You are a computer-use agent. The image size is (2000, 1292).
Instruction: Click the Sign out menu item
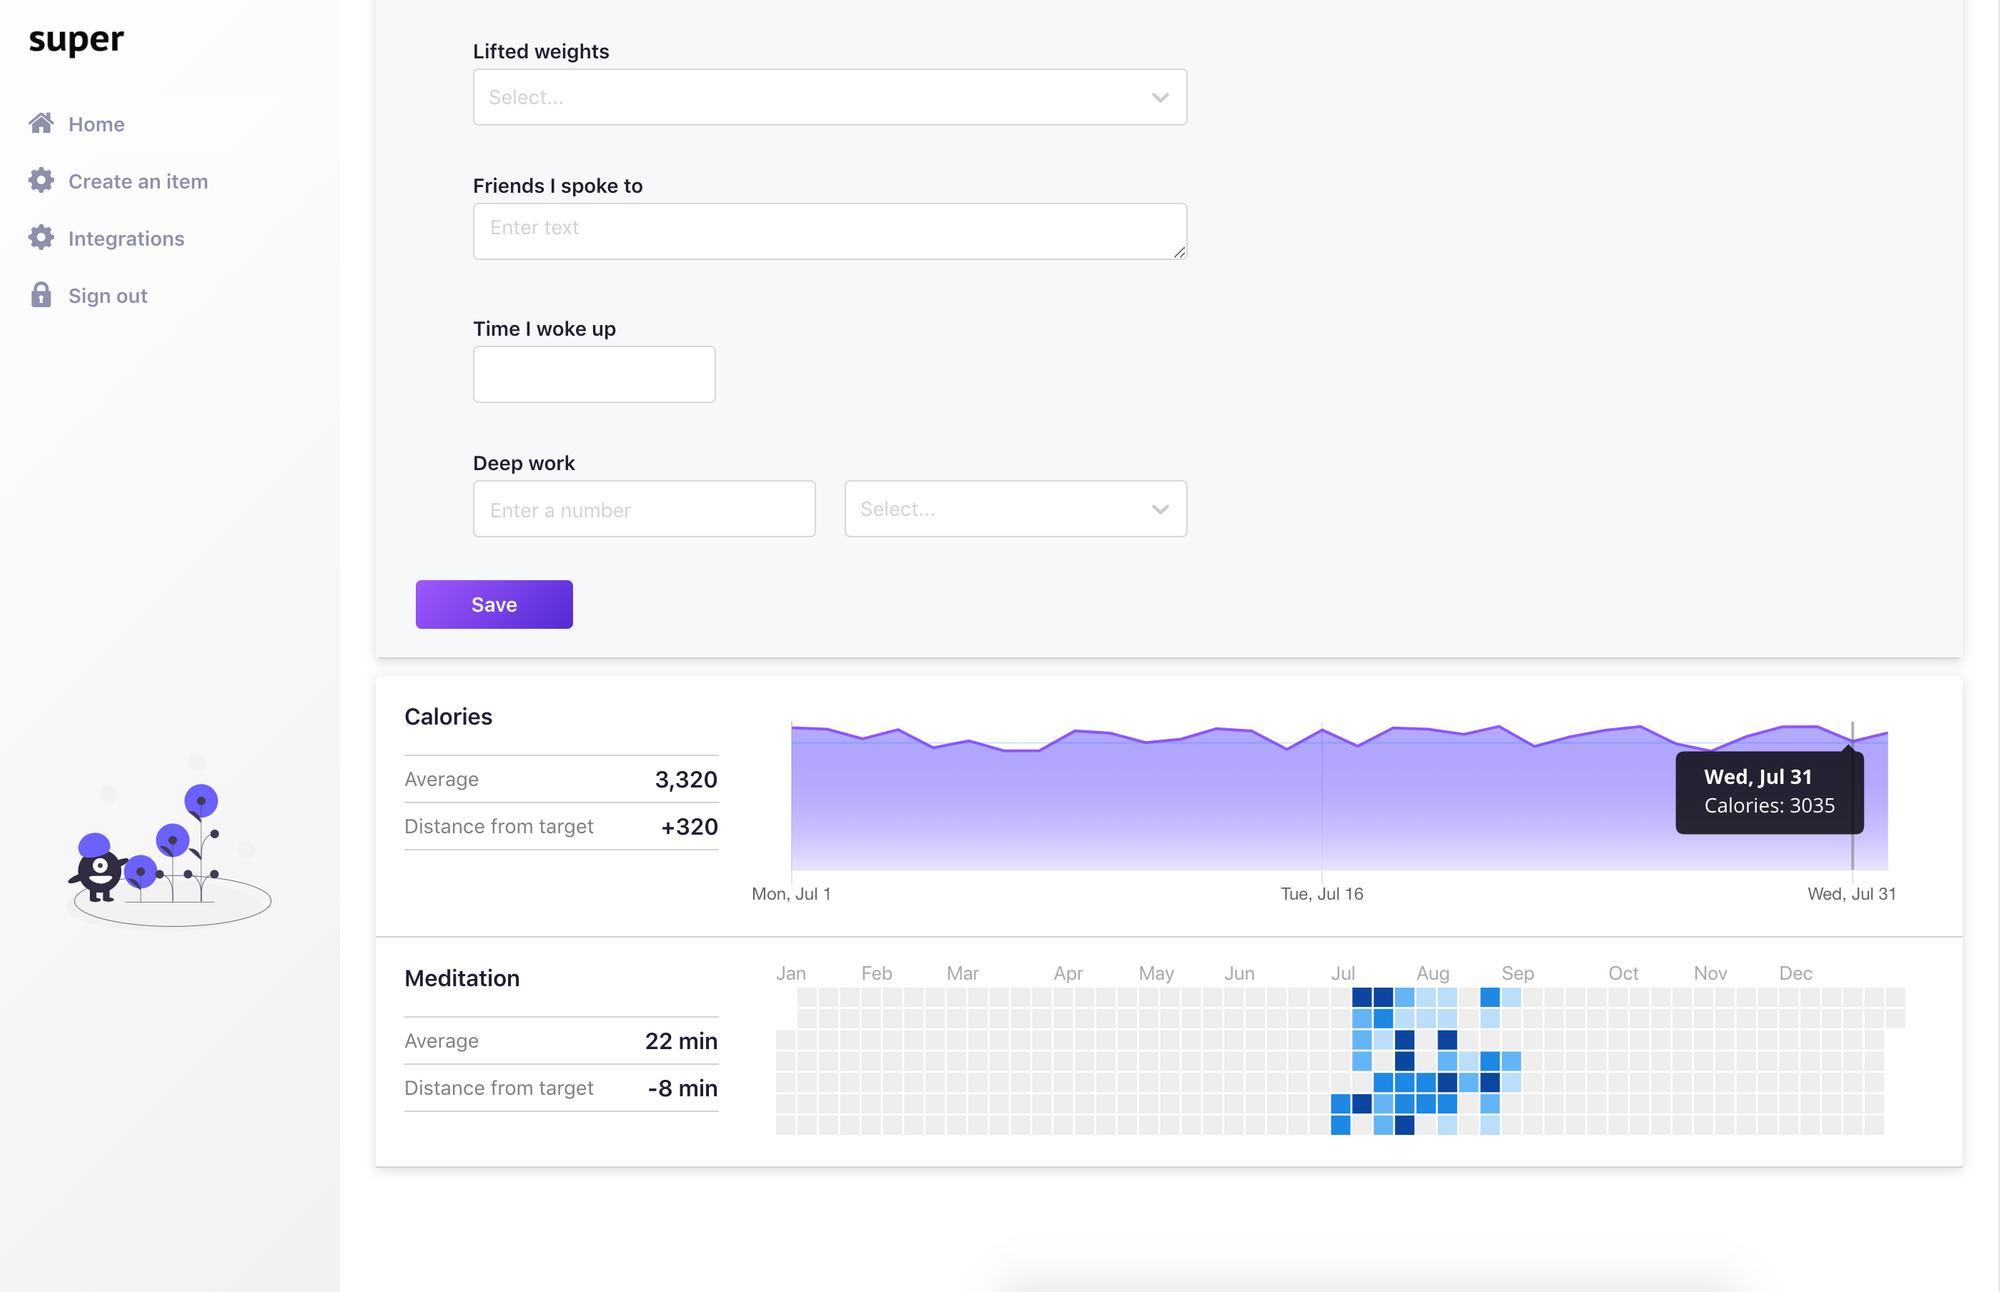(x=108, y=295)
